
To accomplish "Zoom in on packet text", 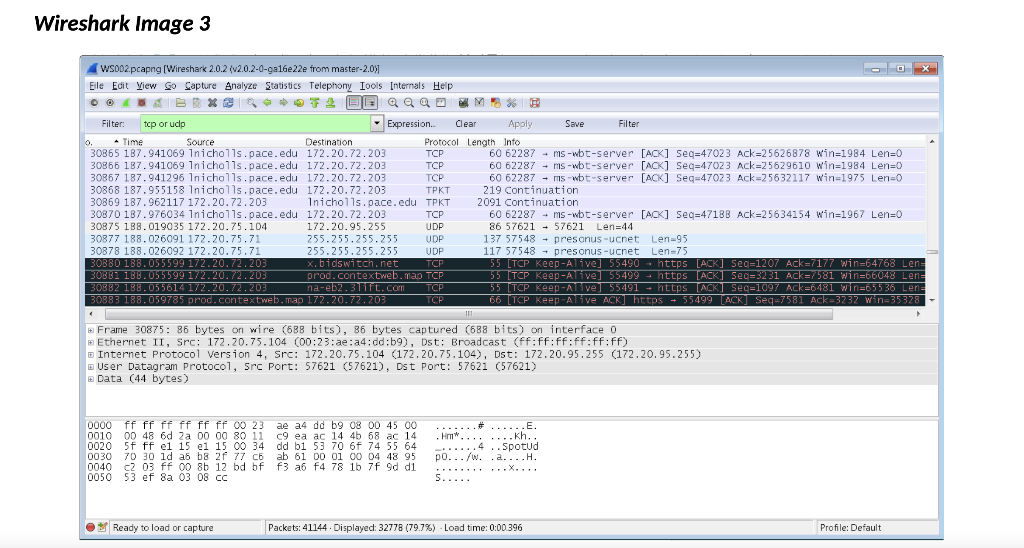I will 392,103.
